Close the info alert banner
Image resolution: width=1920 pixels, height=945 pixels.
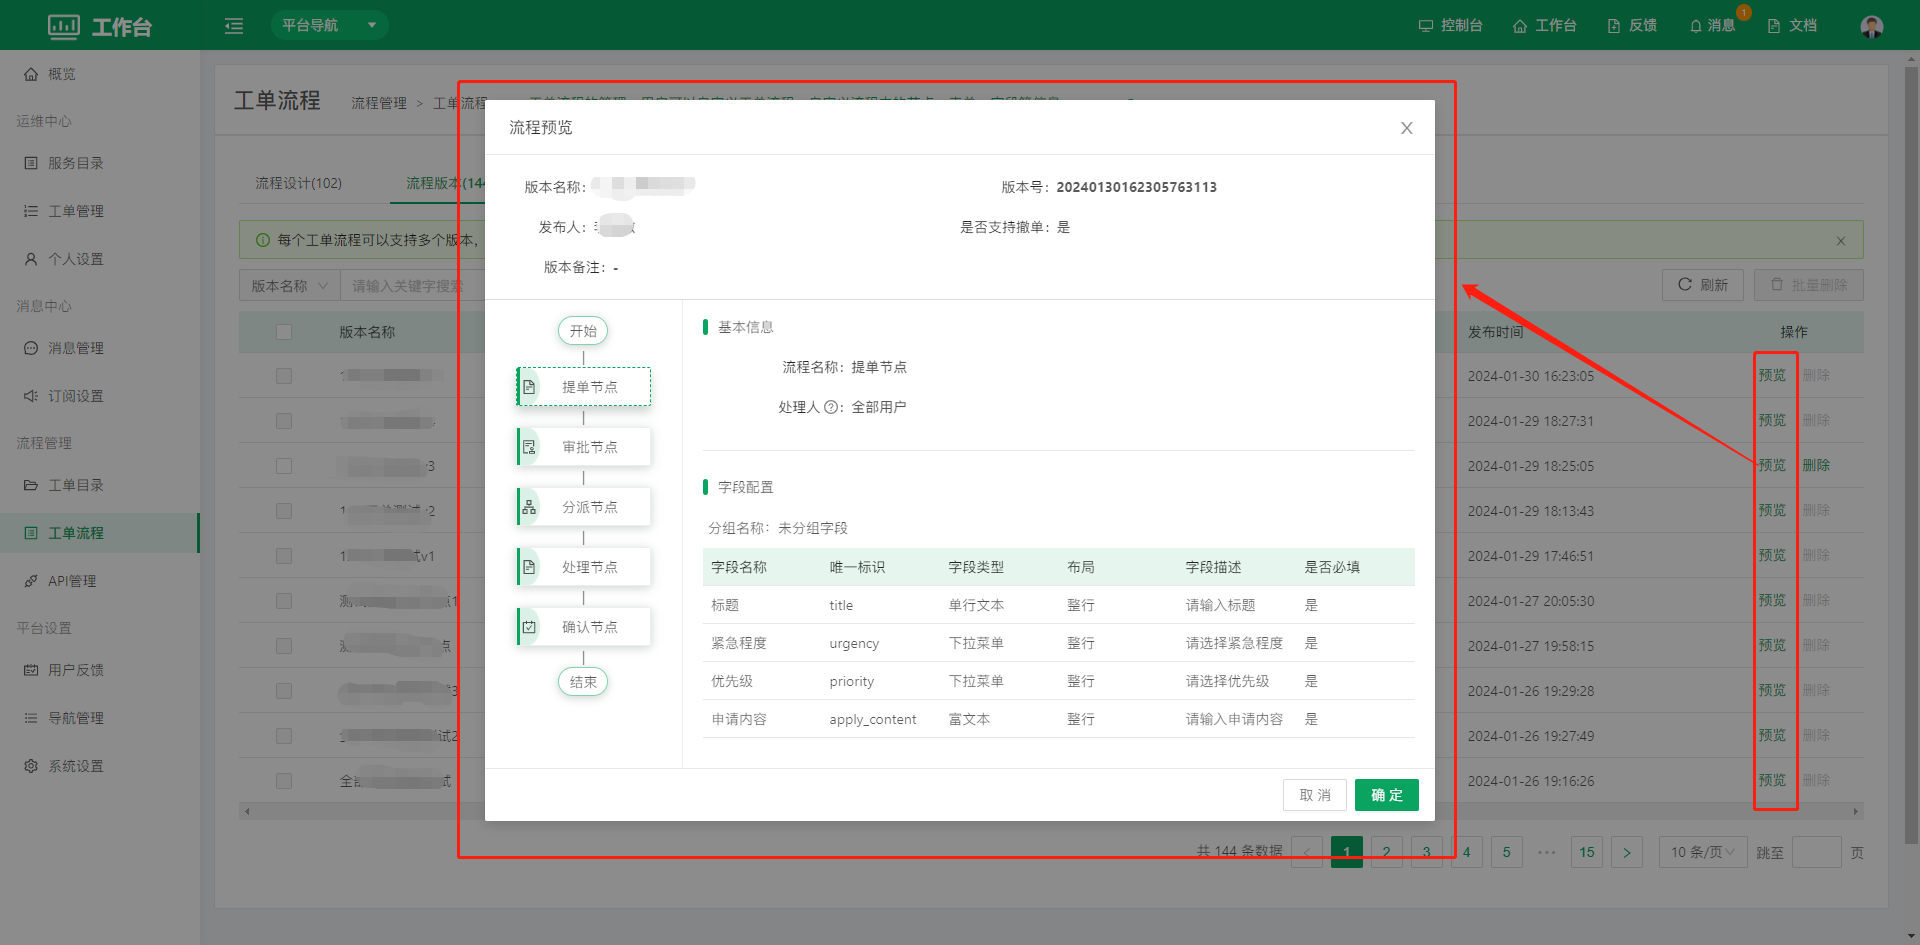(1841, 241)
